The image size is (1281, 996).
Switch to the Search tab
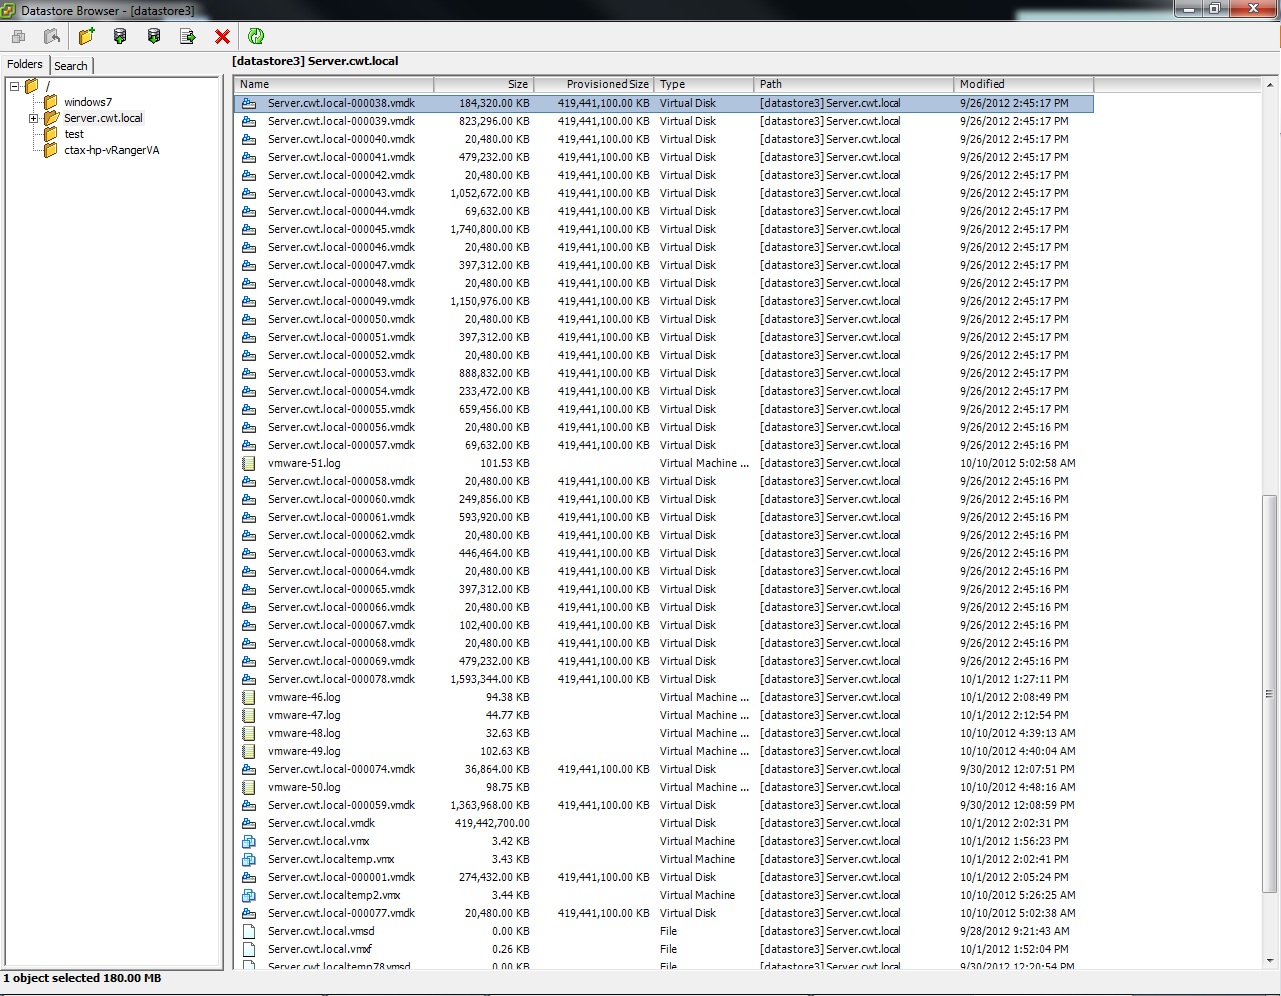point(71,65)
